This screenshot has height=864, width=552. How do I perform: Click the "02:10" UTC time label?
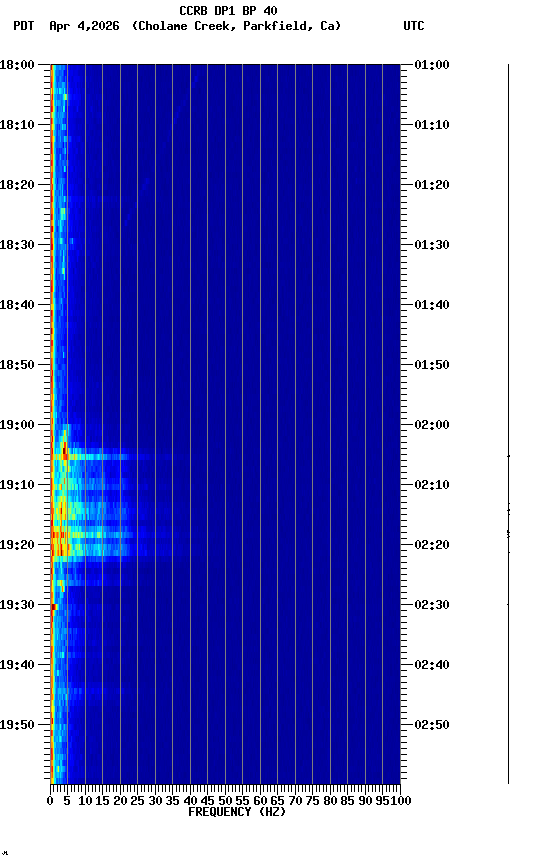click(x=432, y=485)
